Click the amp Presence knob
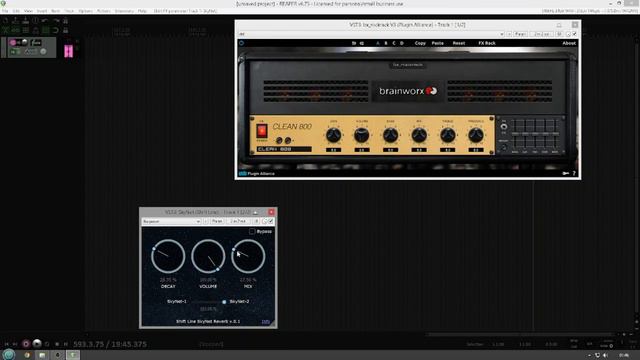Screen dimensions: 640x360 coord(476,135)
